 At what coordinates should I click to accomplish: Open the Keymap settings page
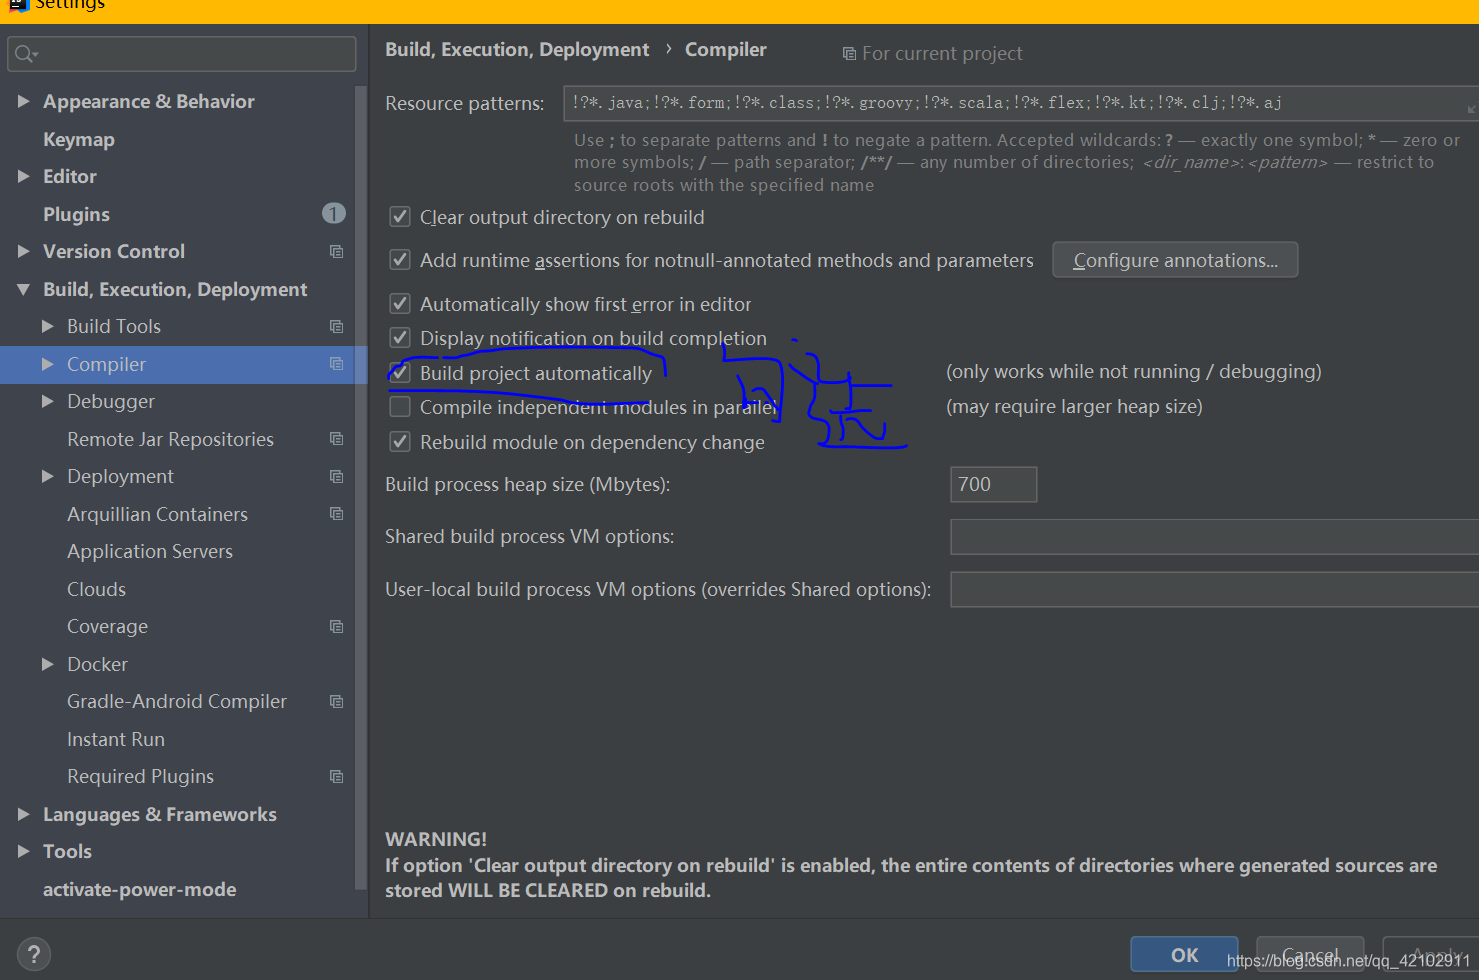pos(78,139)
